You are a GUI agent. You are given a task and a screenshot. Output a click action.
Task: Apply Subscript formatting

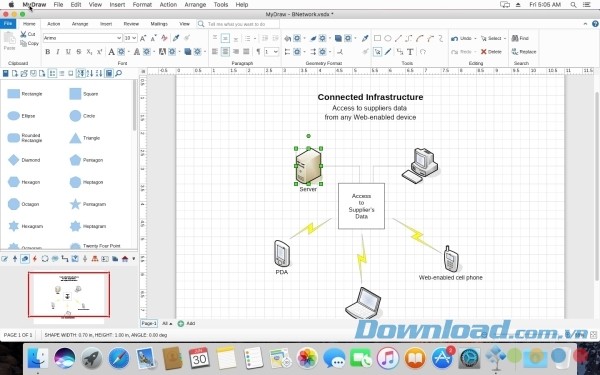point(89,51)
